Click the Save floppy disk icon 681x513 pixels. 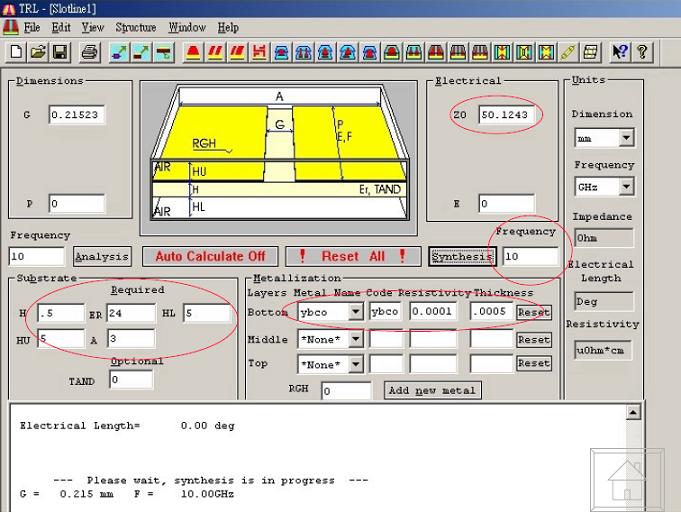(60, 52)
